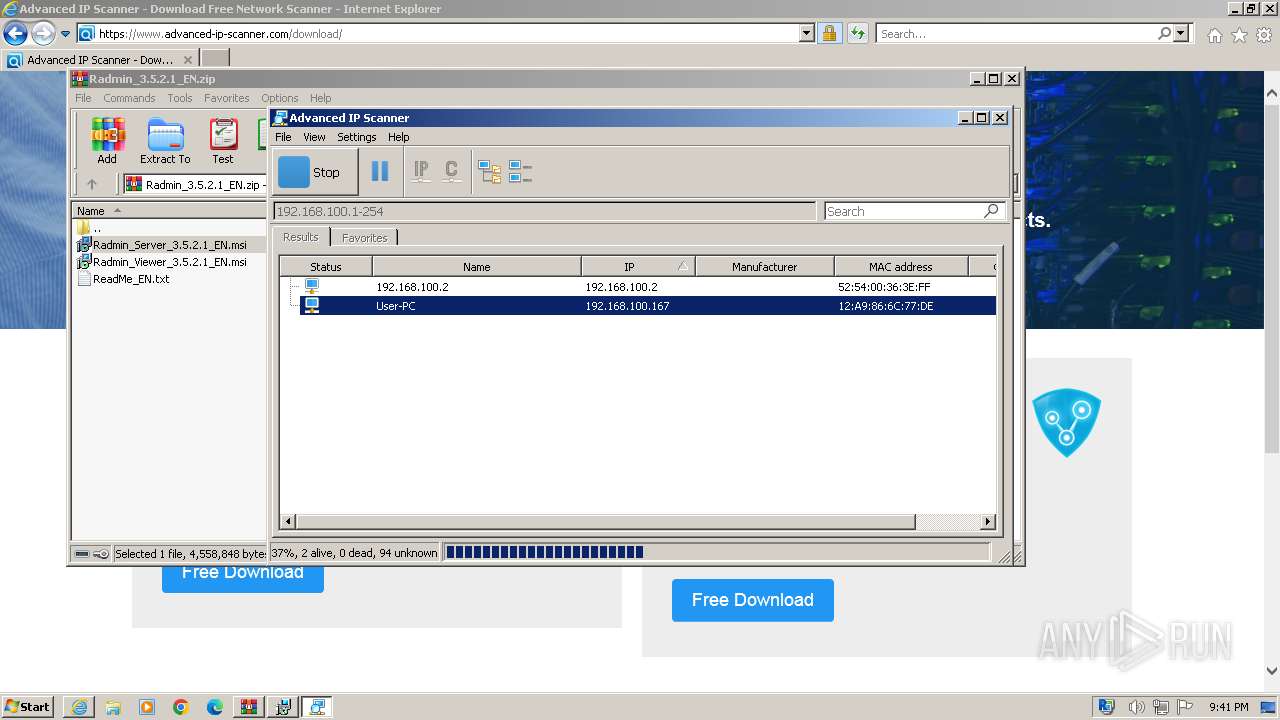Click the IP range toolbar icon
This screenshot has height=720, width=1280.
pos(421,172)
